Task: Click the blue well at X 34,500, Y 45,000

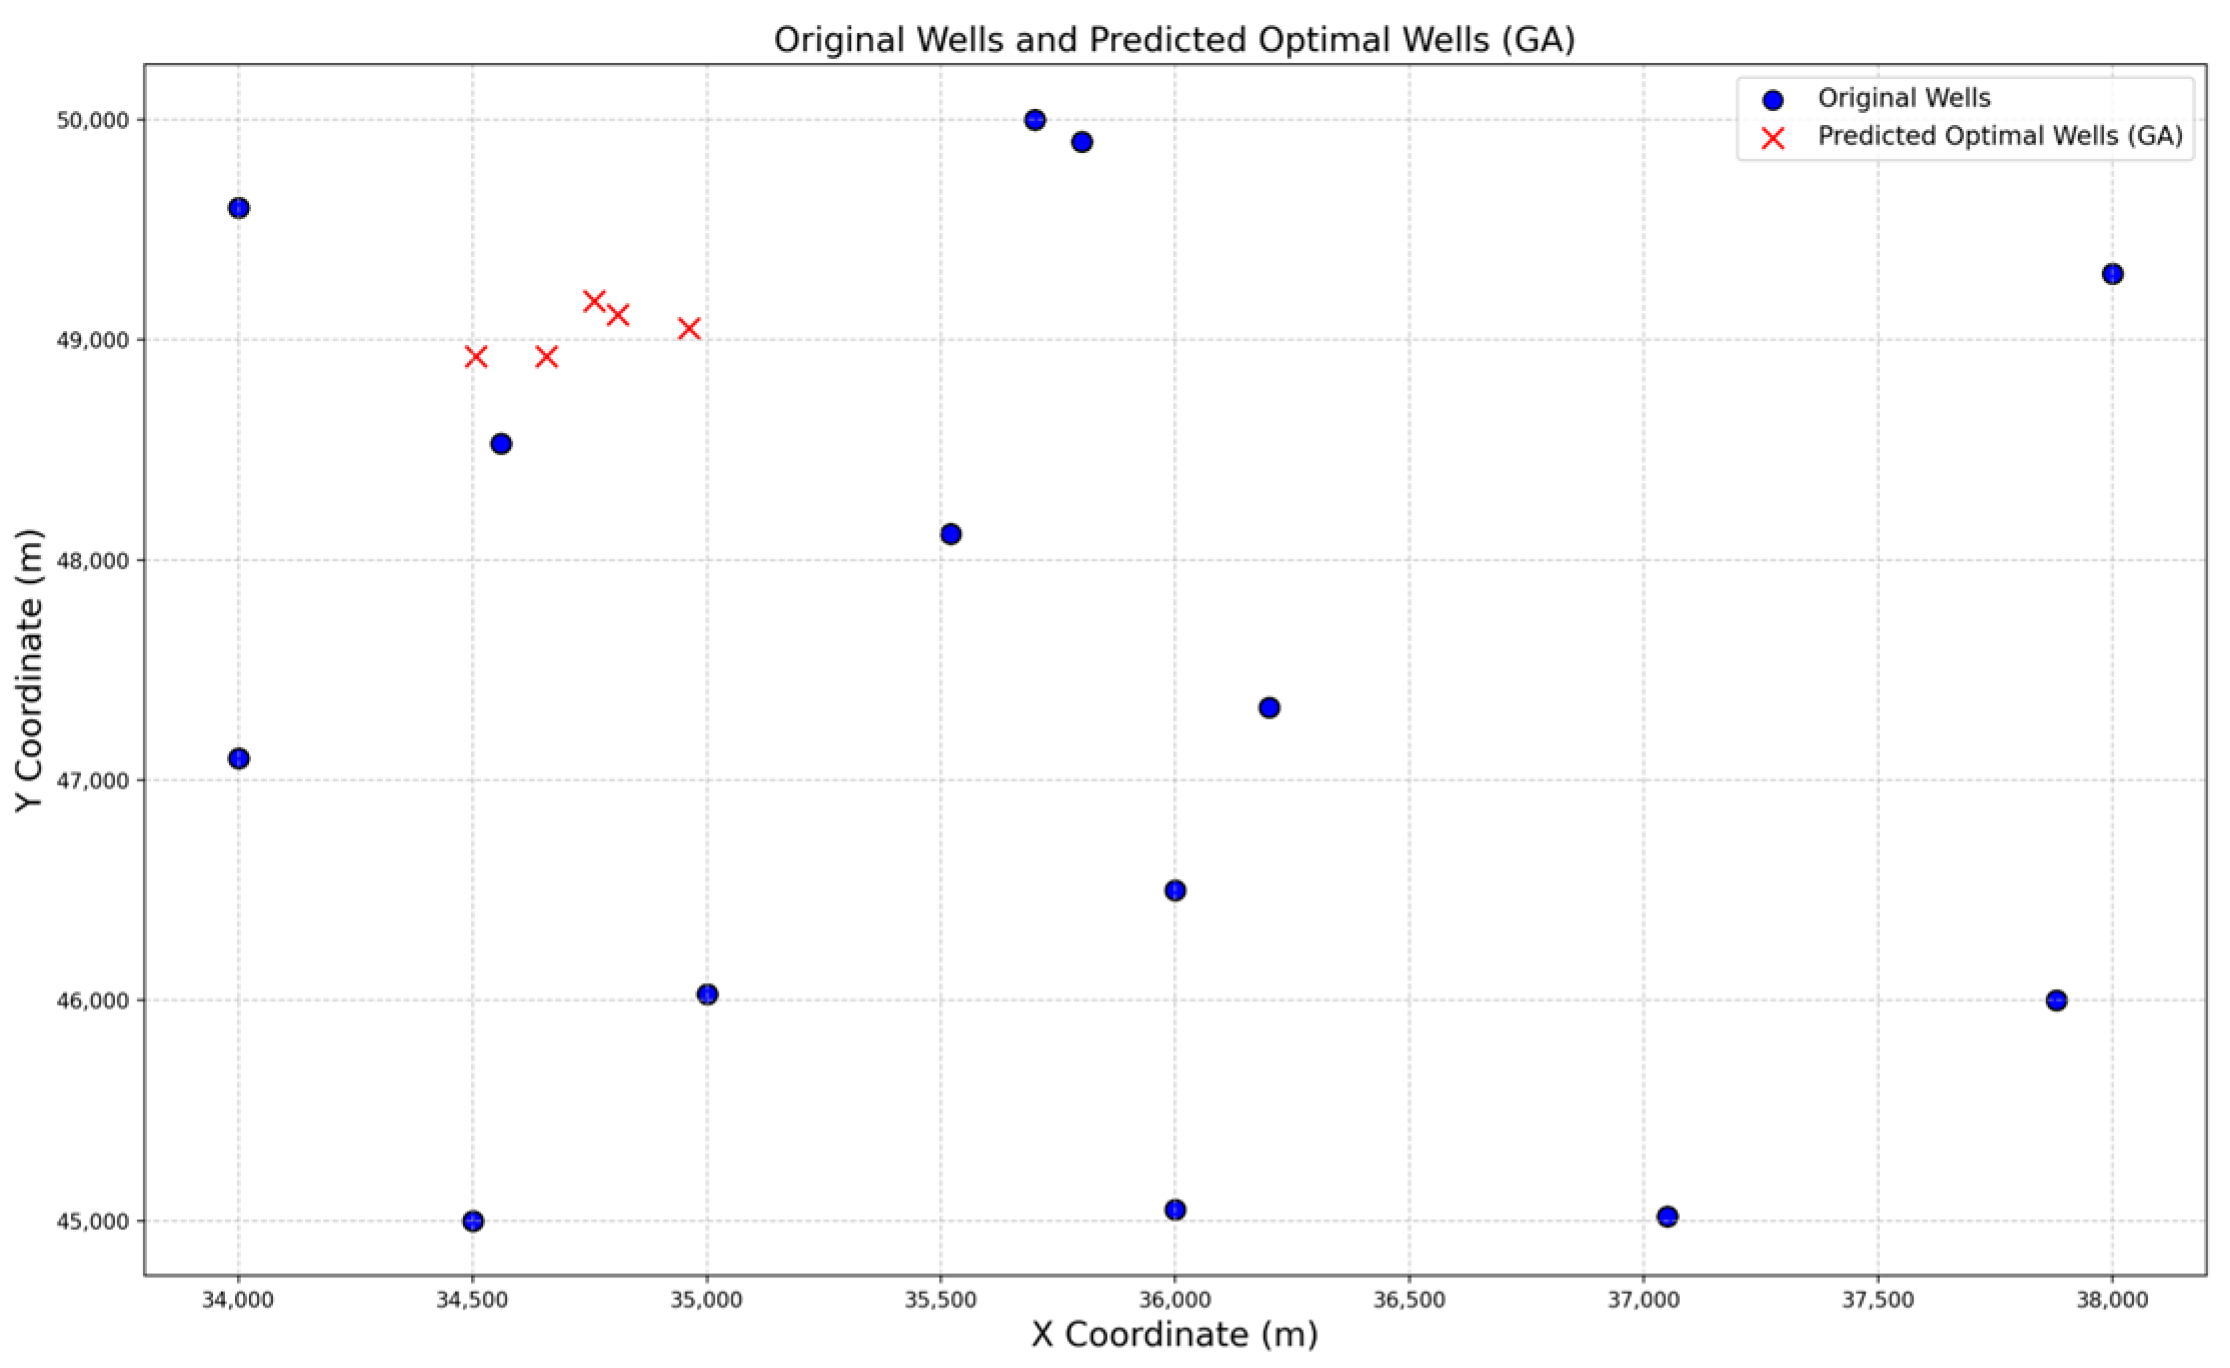Action: point(473,1221)
